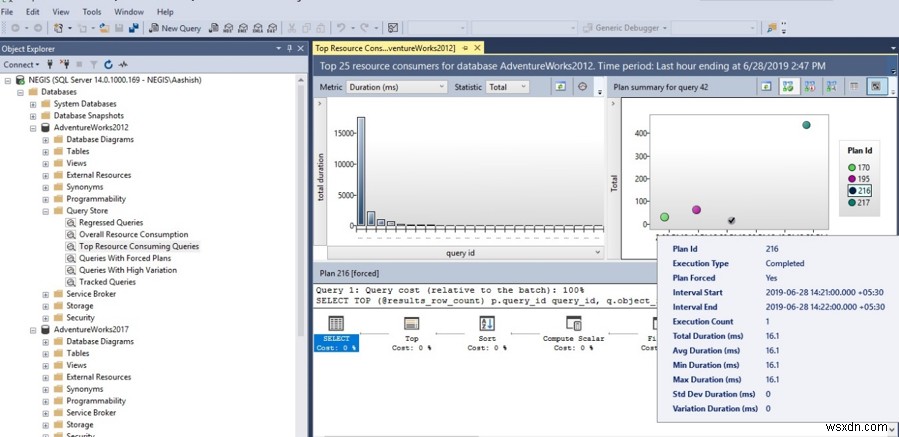Viewport: 899px width, 437px height.
Task: Collapse the Query Store node
Action: click(45, 211)
